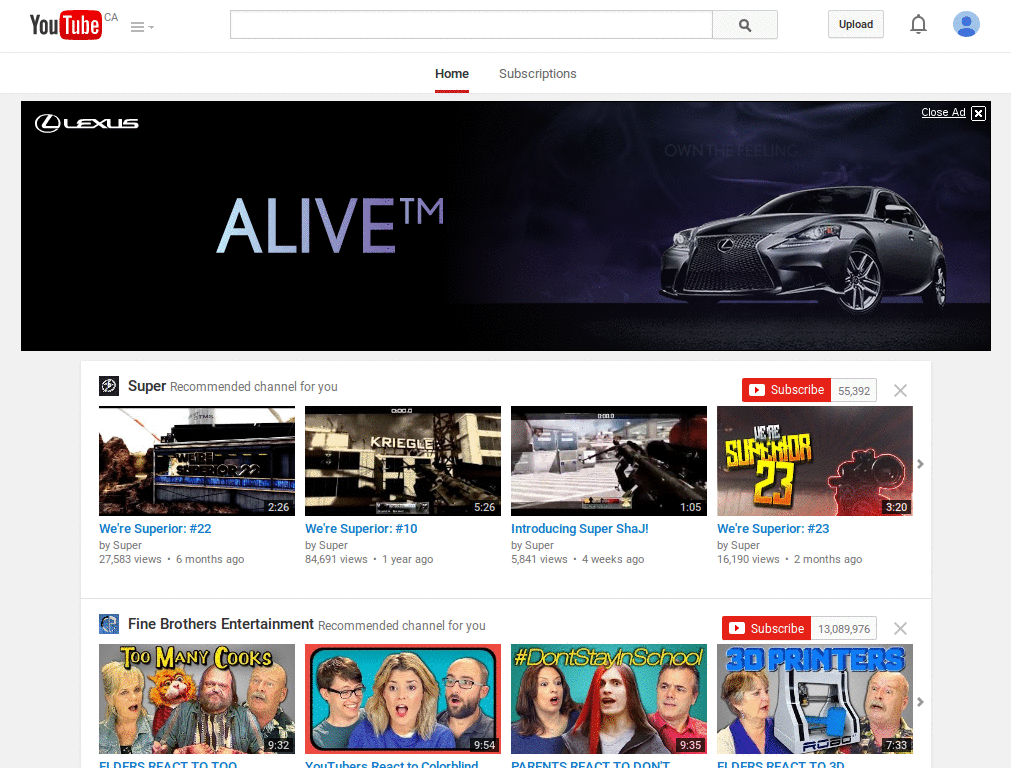
Task: Click the We're Superior: #10 title
Action: point(361,528)
